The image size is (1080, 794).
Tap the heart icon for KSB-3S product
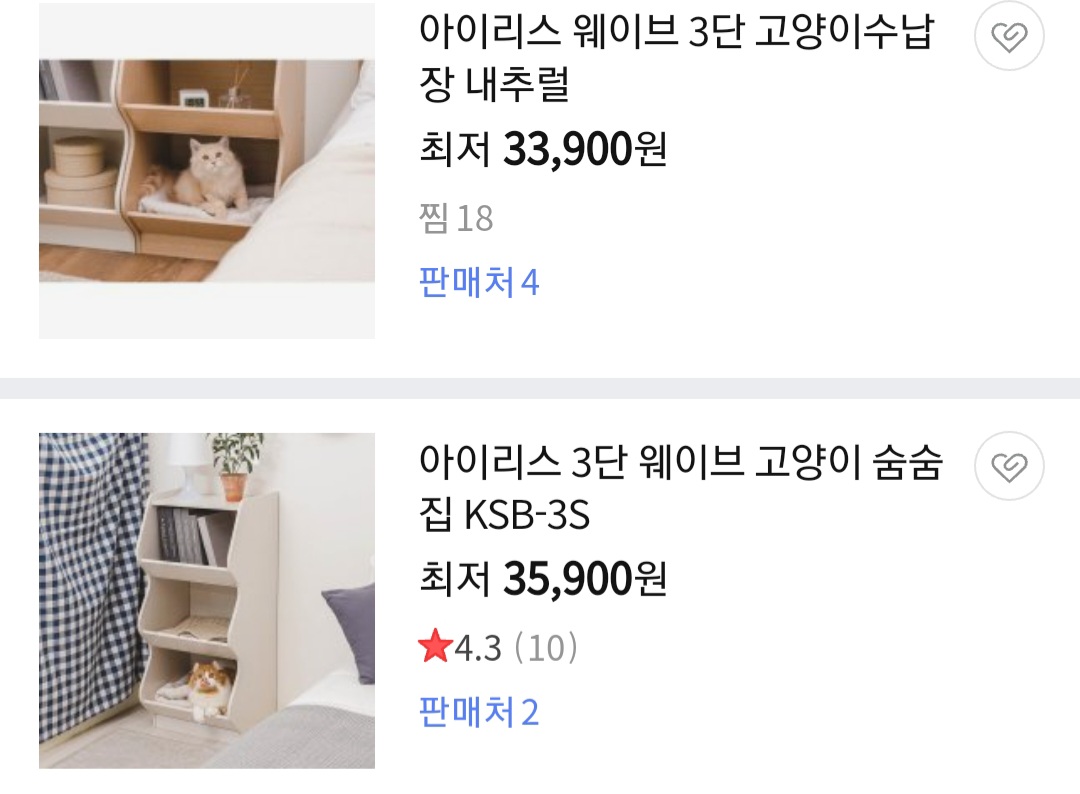(1009, 466)
